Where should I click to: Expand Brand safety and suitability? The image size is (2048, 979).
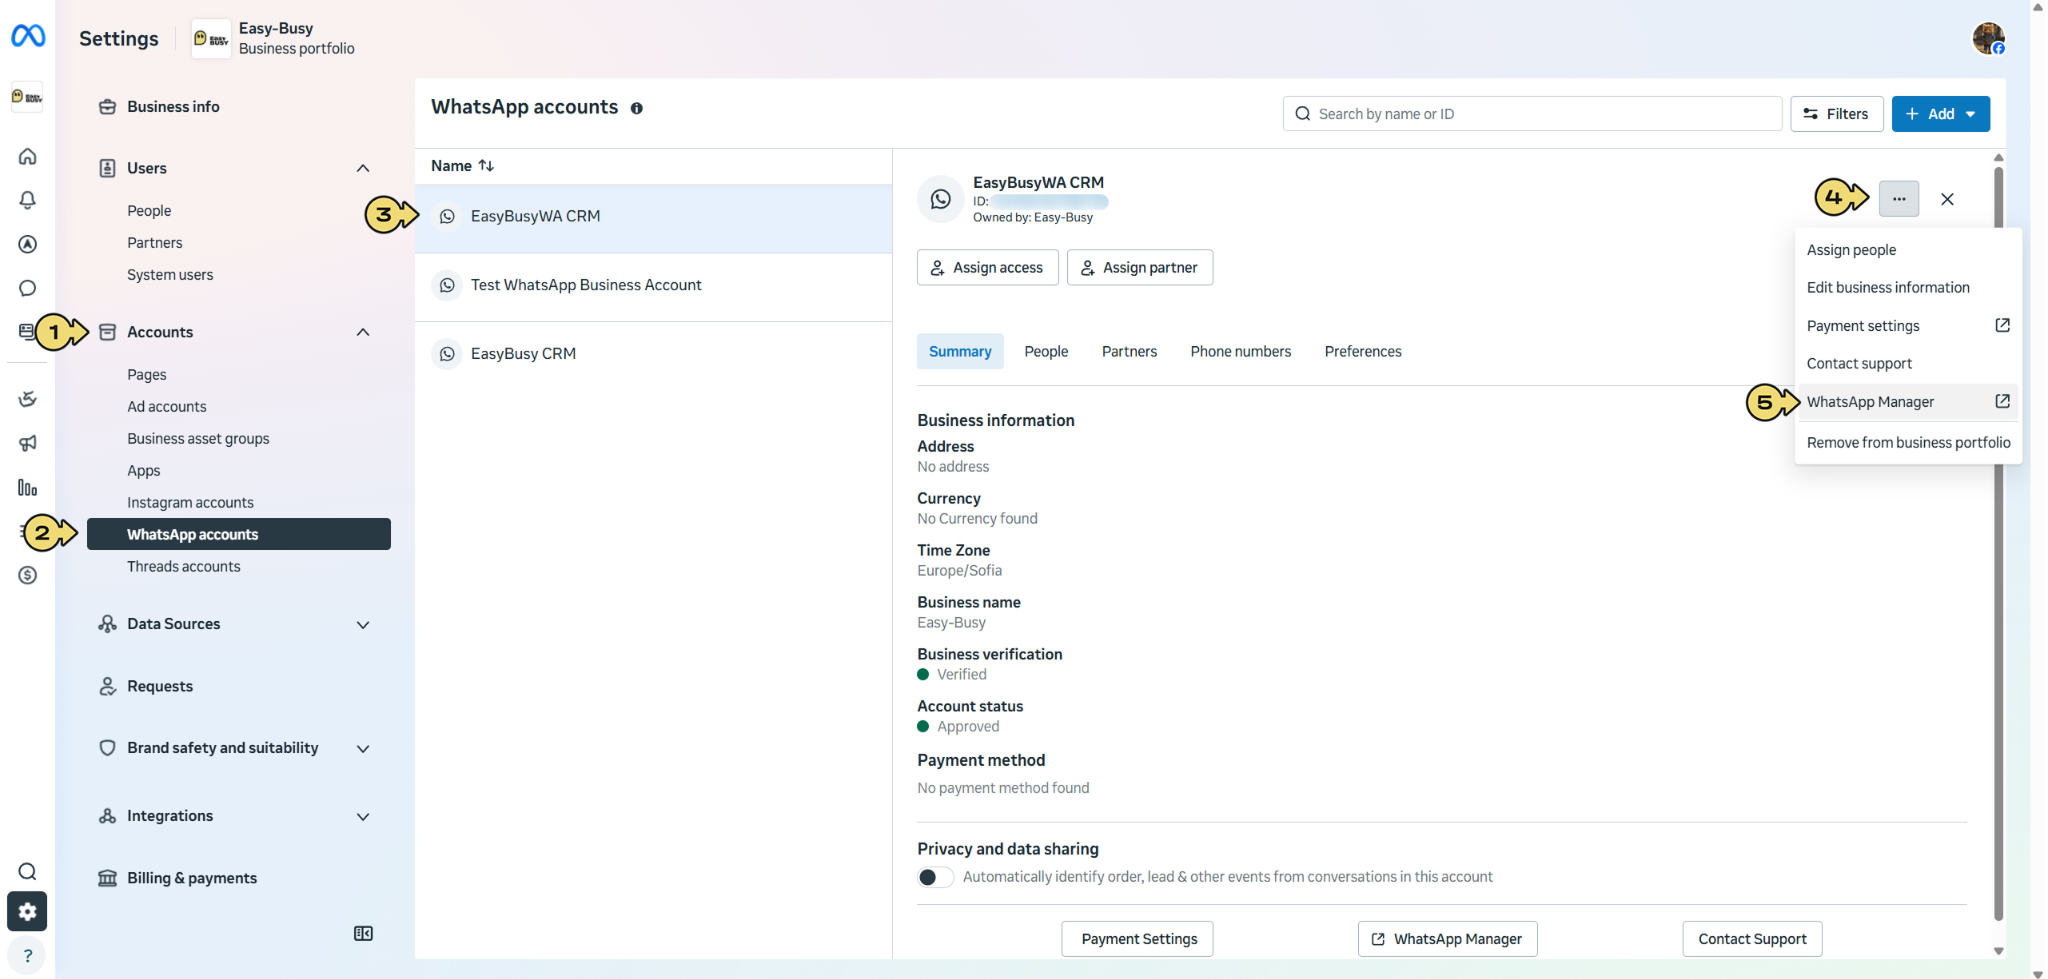pyautogui.click(x=363, y=748)
